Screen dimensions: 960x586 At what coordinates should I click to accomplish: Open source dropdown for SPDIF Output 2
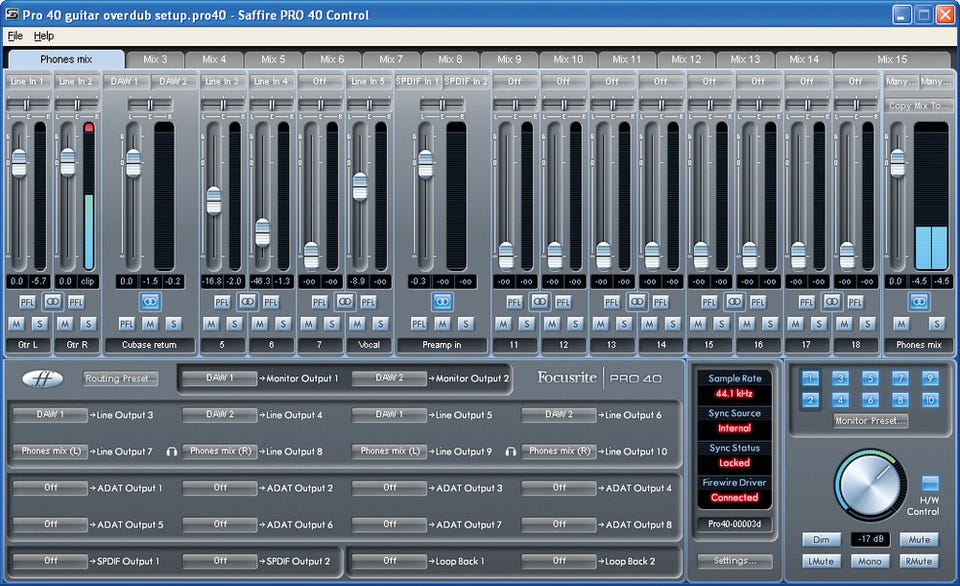[x=220, y=560]
